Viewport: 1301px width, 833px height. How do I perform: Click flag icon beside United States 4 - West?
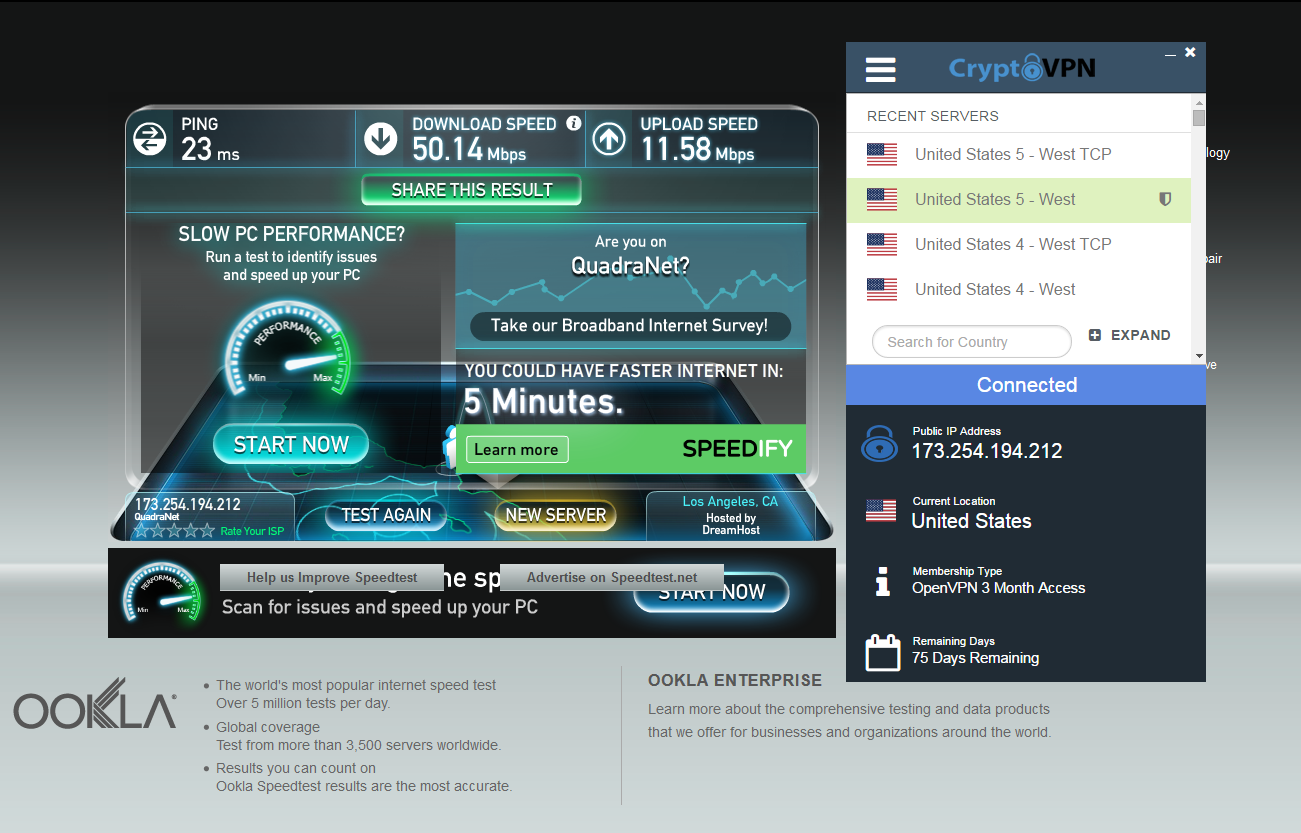(881, 289)
